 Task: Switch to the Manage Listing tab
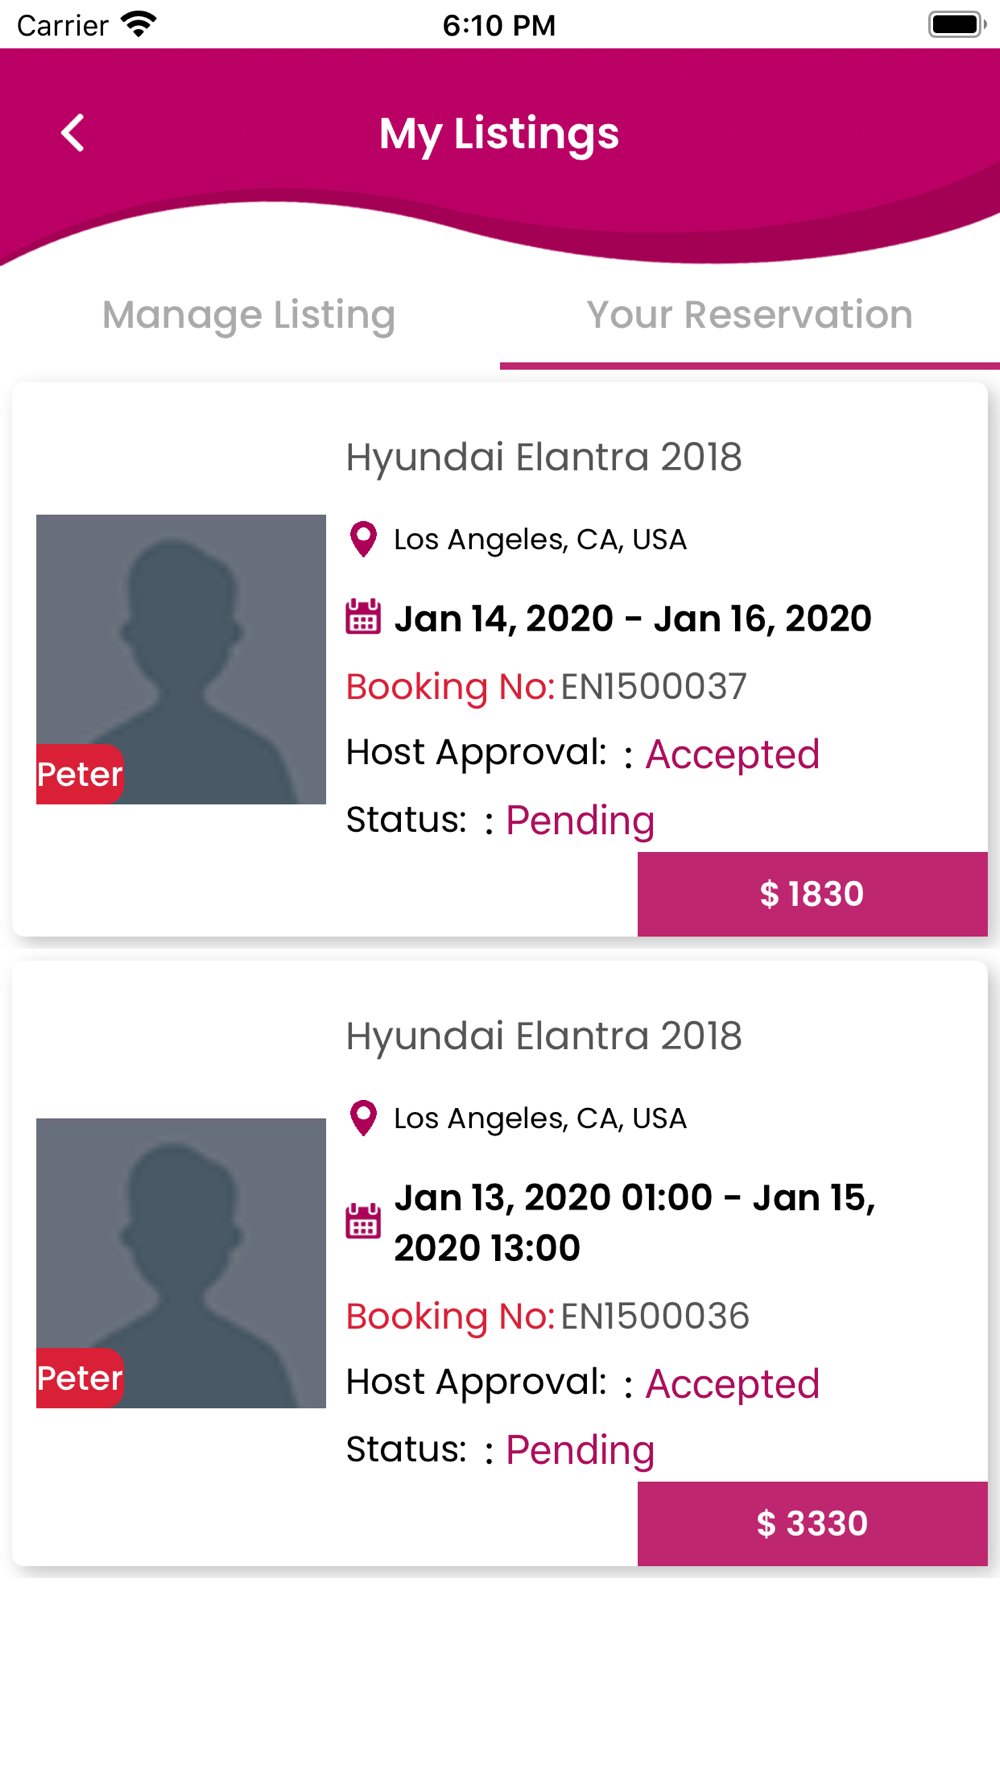tap(249, 315)
